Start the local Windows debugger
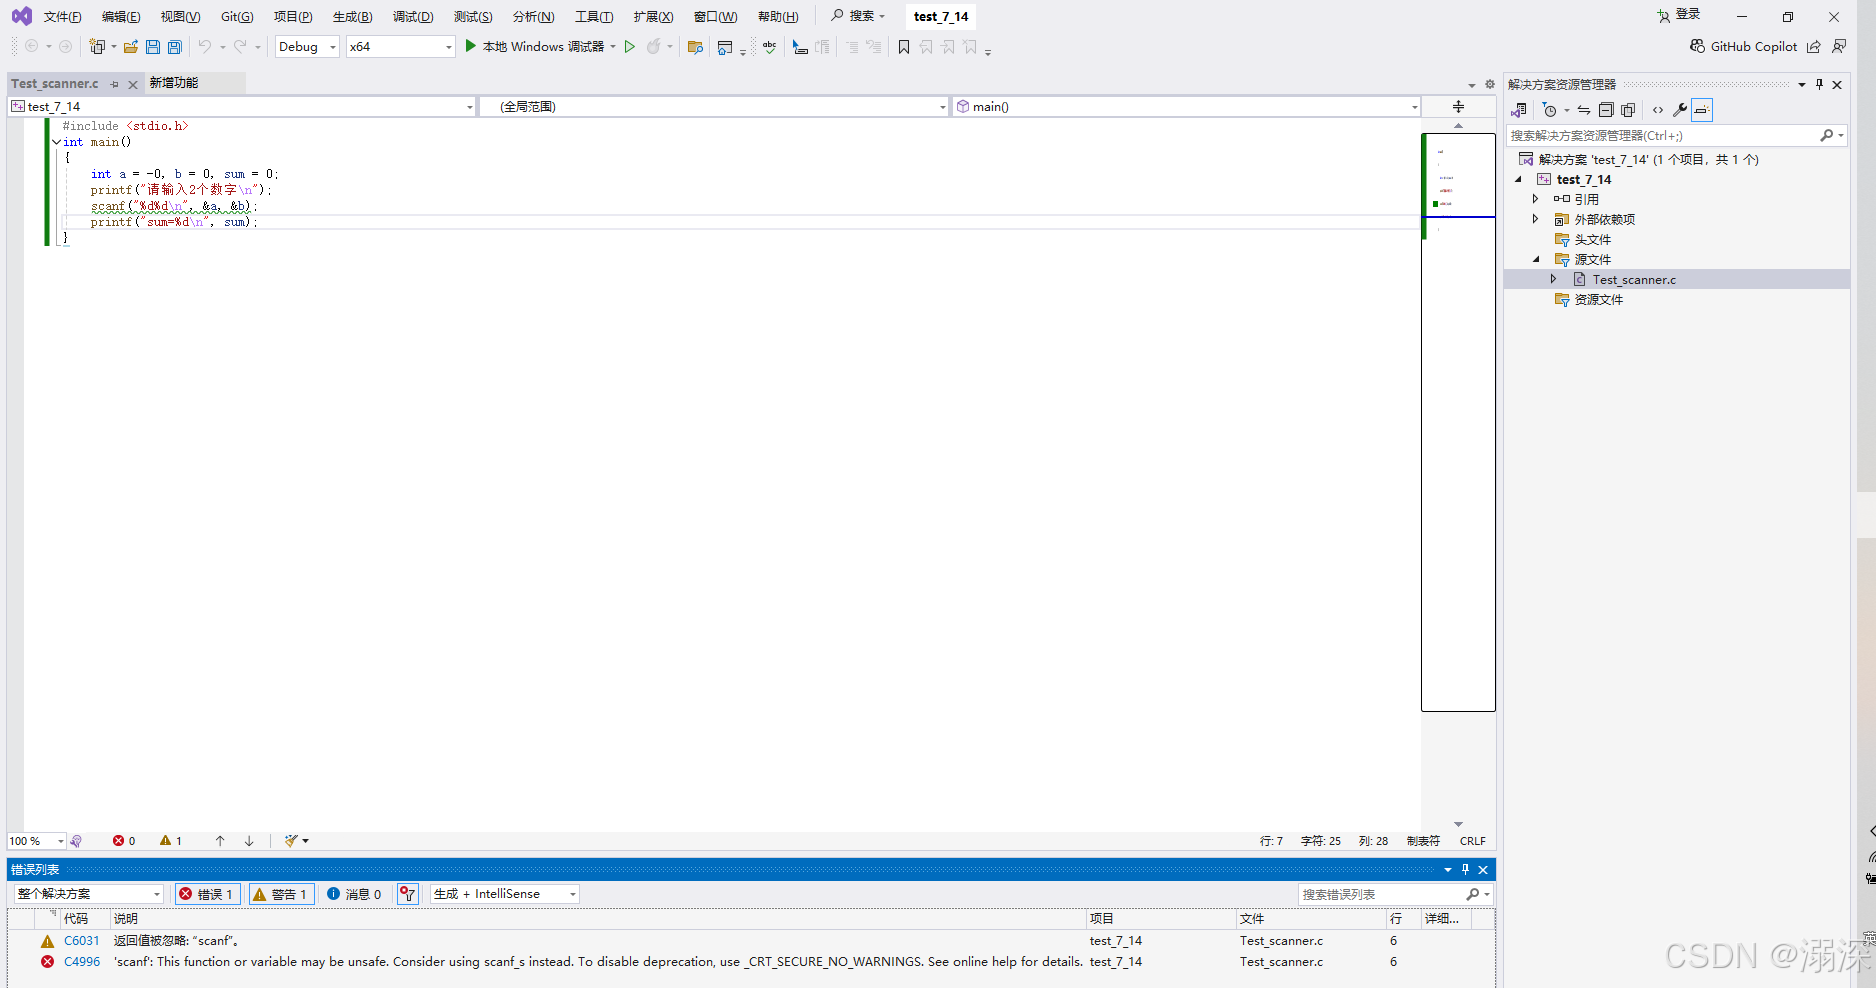1876x988 pixels. (x=535, y=47)
